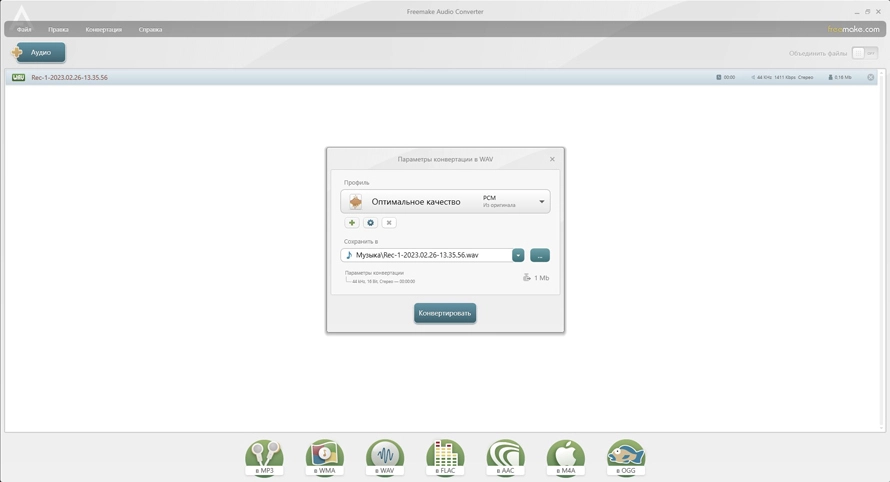Choose the WMA output format icon
Screen dimensions: 890x482
(325, 458)
